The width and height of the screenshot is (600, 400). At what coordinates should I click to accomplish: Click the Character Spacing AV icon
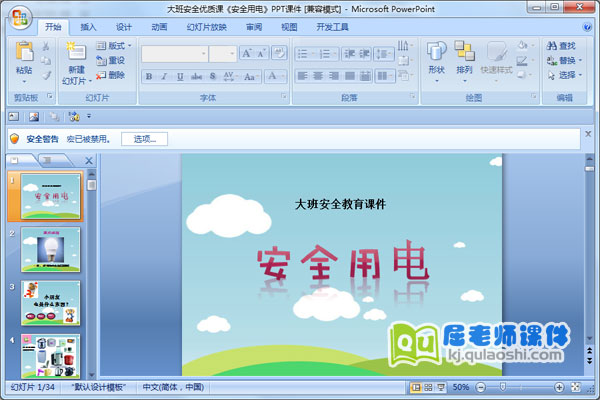(229, 76)
